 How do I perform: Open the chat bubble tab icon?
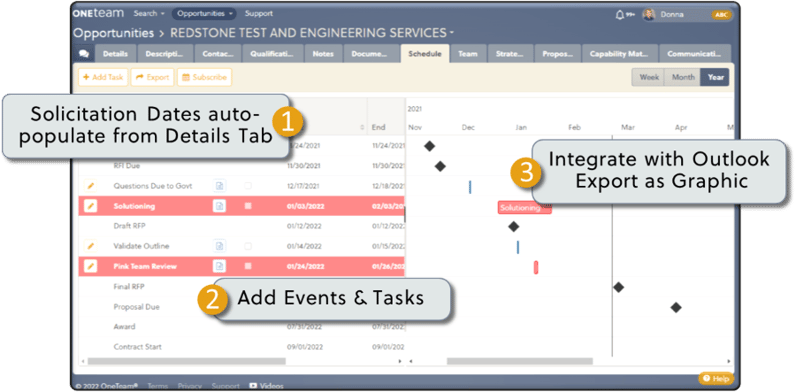pyautogui.click(x=84, y=54)
